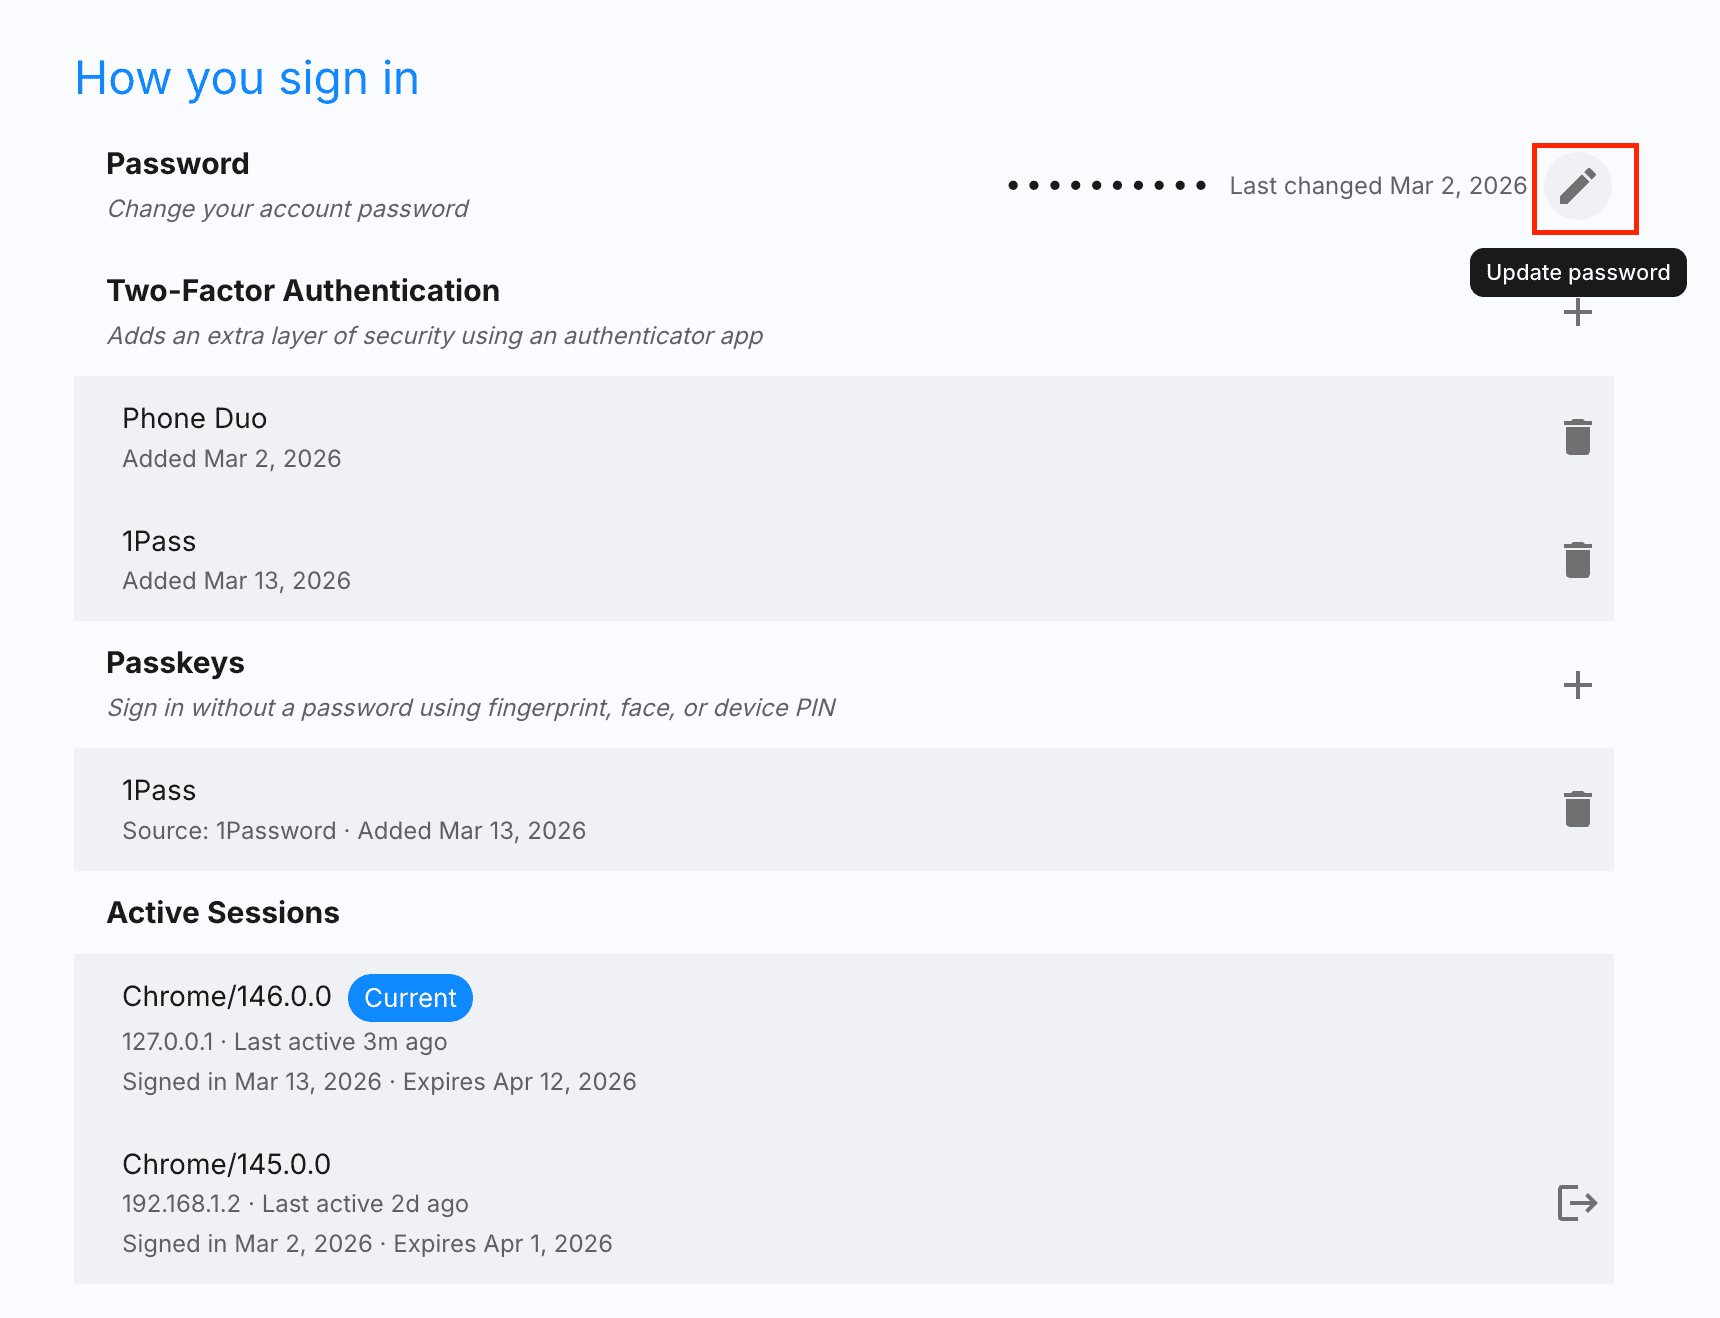
Task: Click the Passkeys section header
Action: click(x=175, y=662)
